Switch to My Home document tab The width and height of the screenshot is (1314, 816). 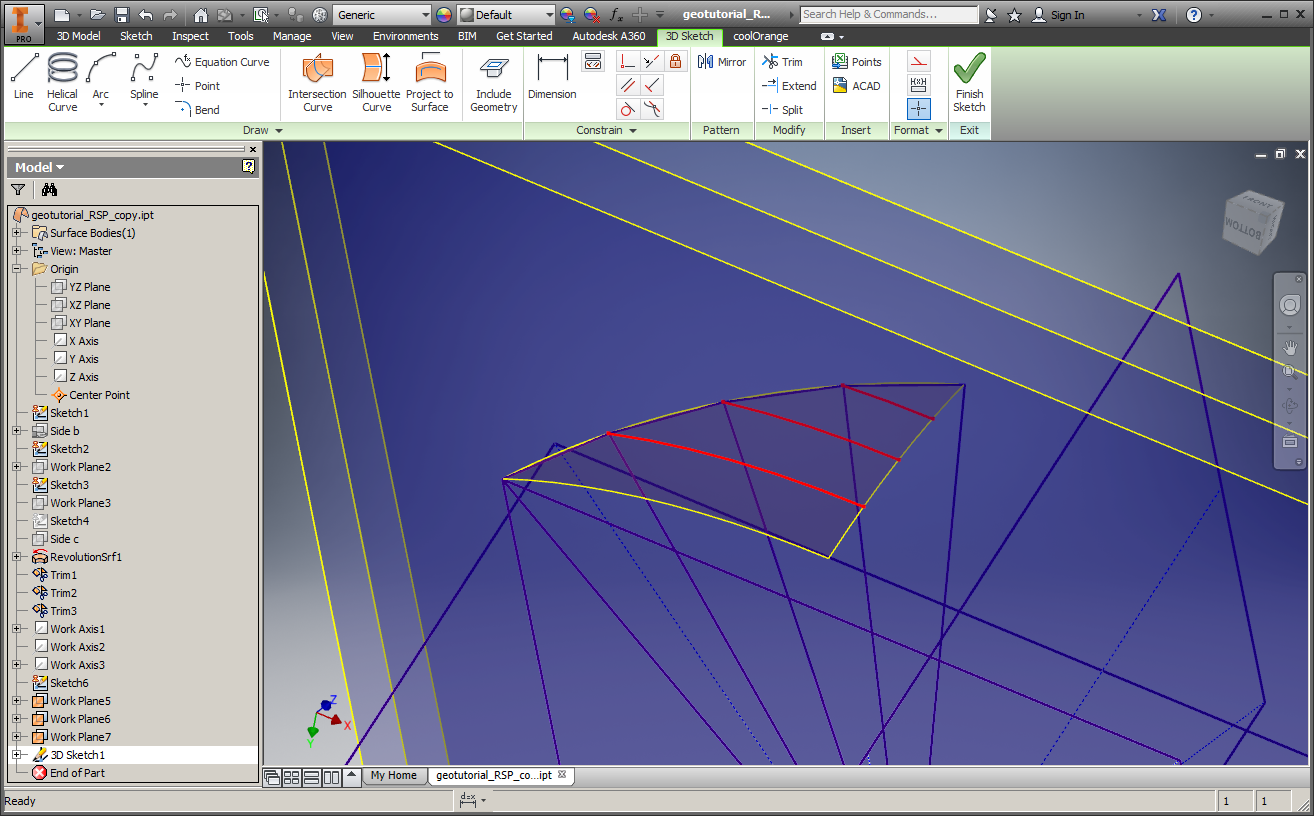[394, 775]
